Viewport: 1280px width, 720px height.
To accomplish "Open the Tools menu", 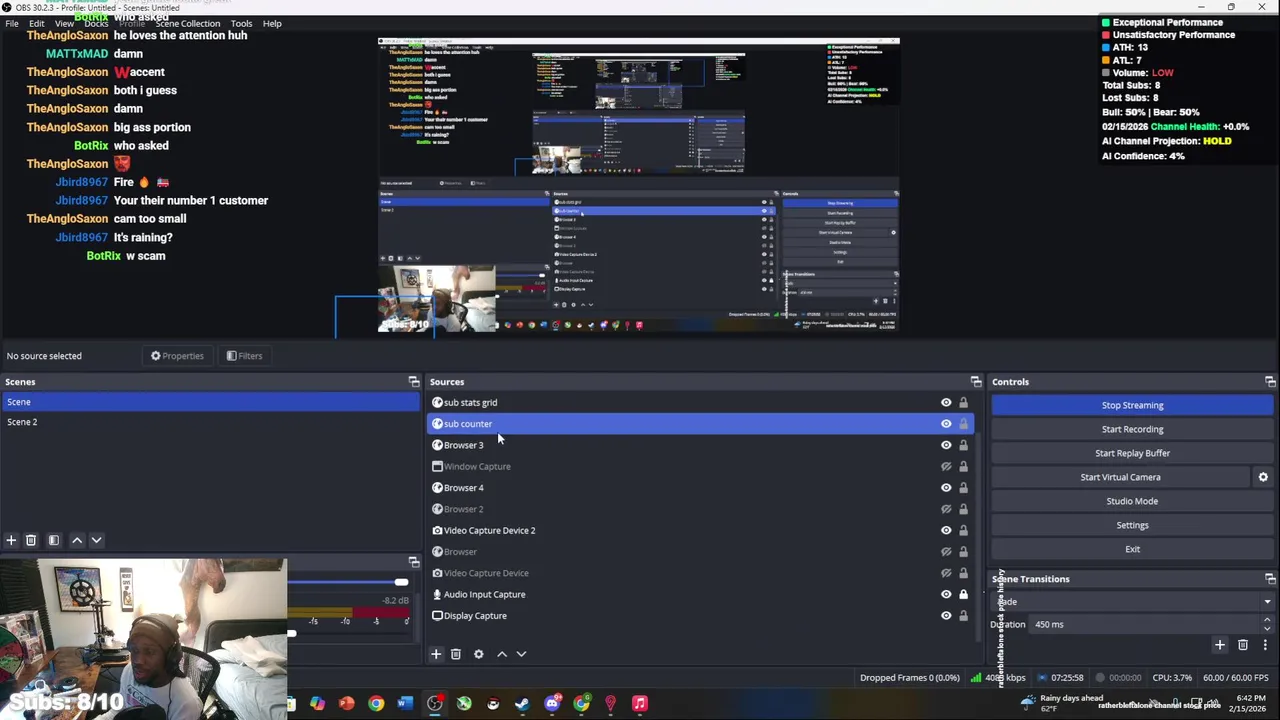I will (241, 23).
